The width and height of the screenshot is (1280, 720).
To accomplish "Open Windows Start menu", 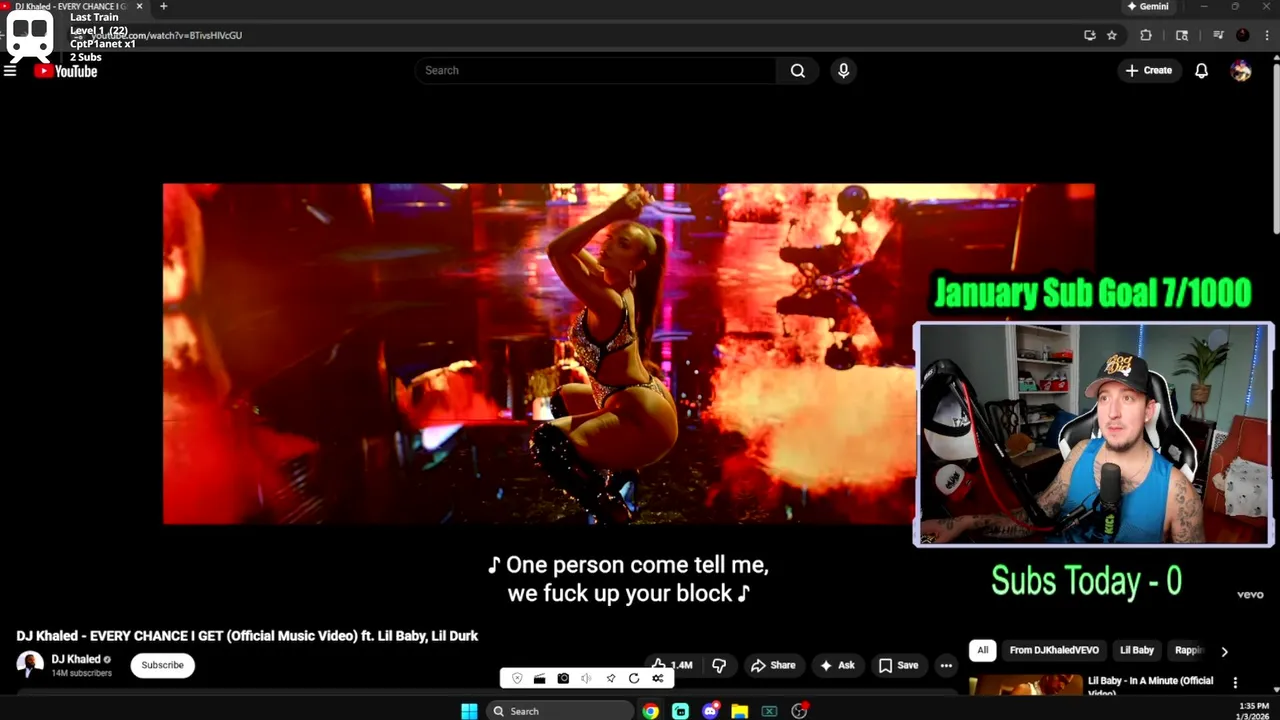I will click(x=469, y=711).
